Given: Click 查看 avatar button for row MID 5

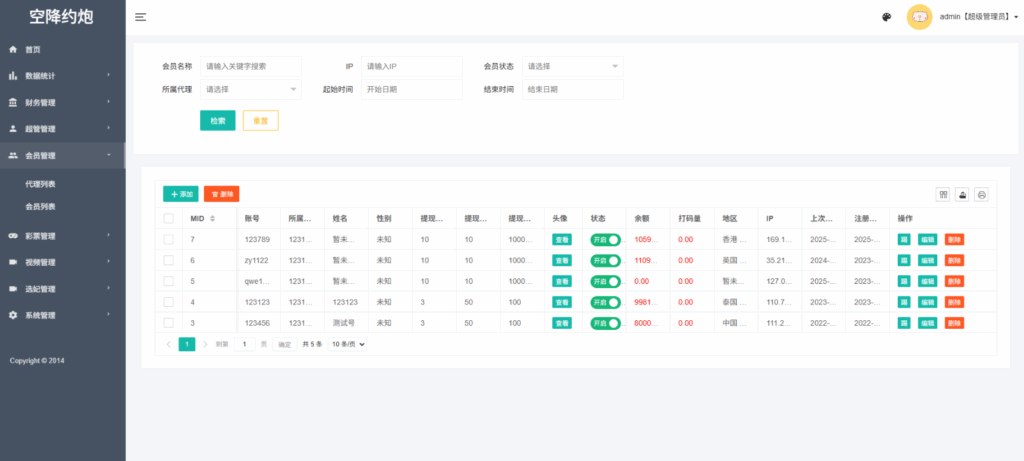Looking at the screenshot, I should coord(562,281).
